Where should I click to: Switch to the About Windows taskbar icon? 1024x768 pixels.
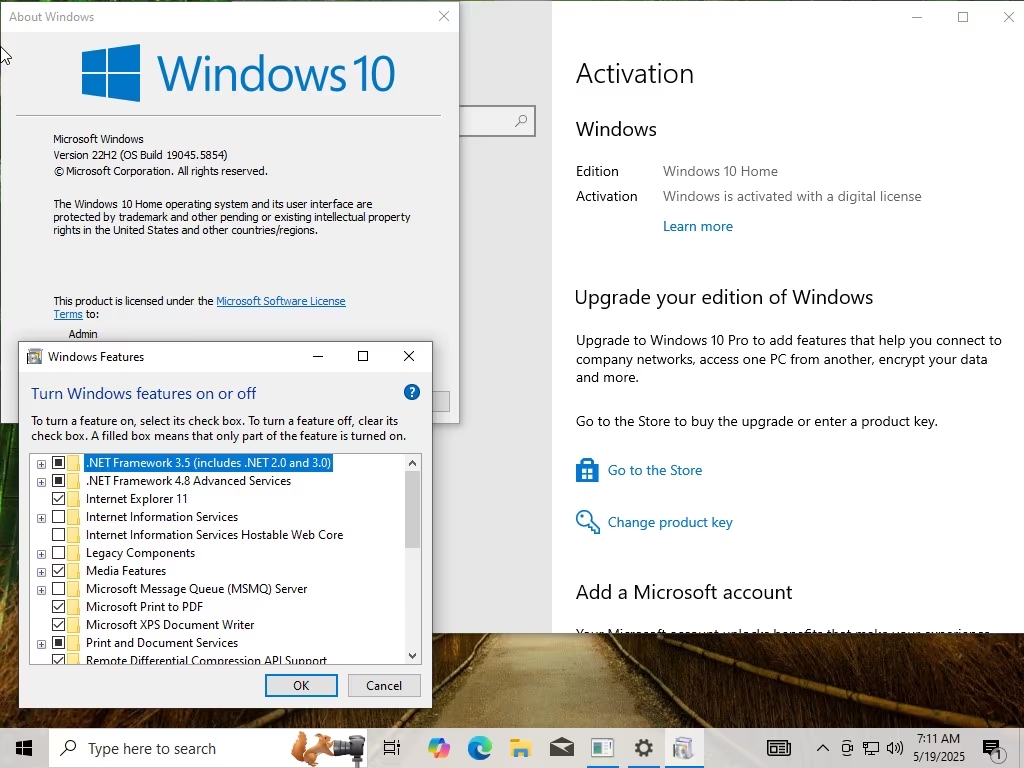click(602, 748)
